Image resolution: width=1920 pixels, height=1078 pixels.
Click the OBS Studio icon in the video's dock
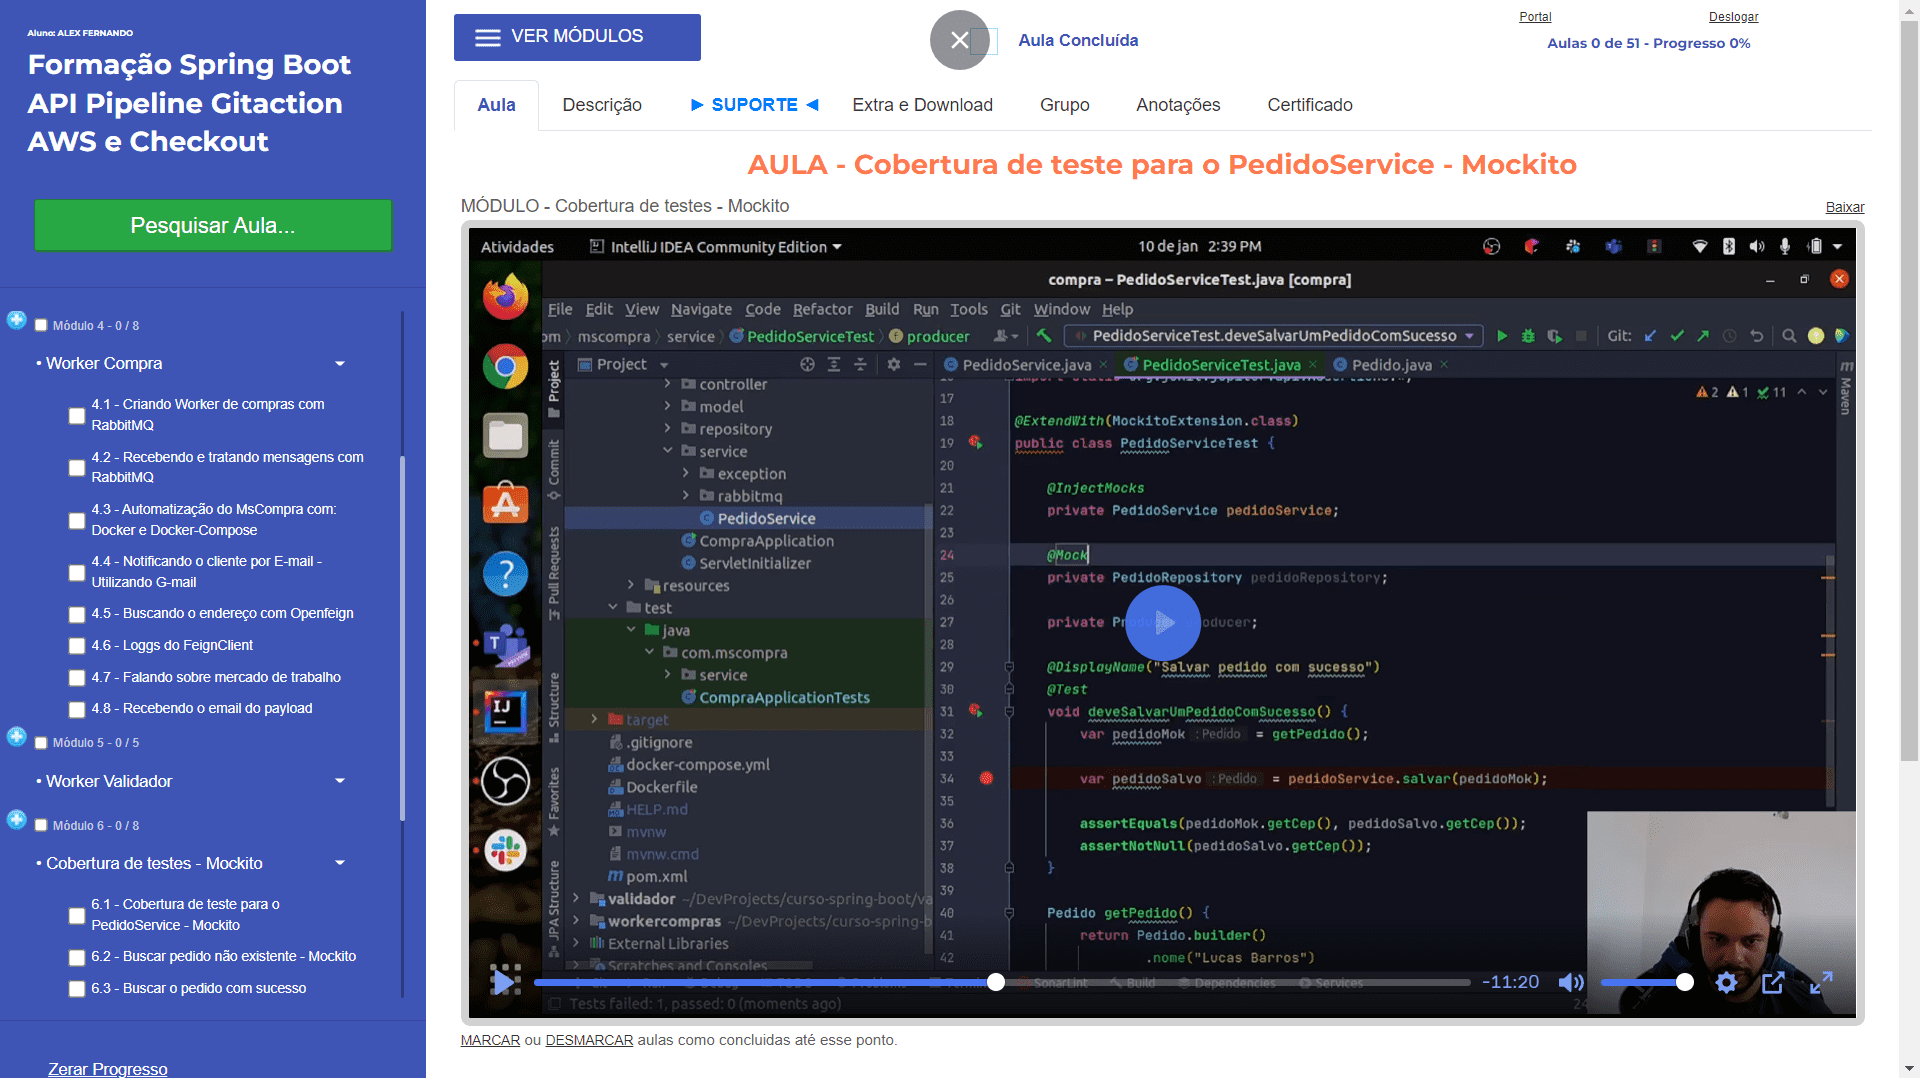pyautogui.click(x=506, y=782)
